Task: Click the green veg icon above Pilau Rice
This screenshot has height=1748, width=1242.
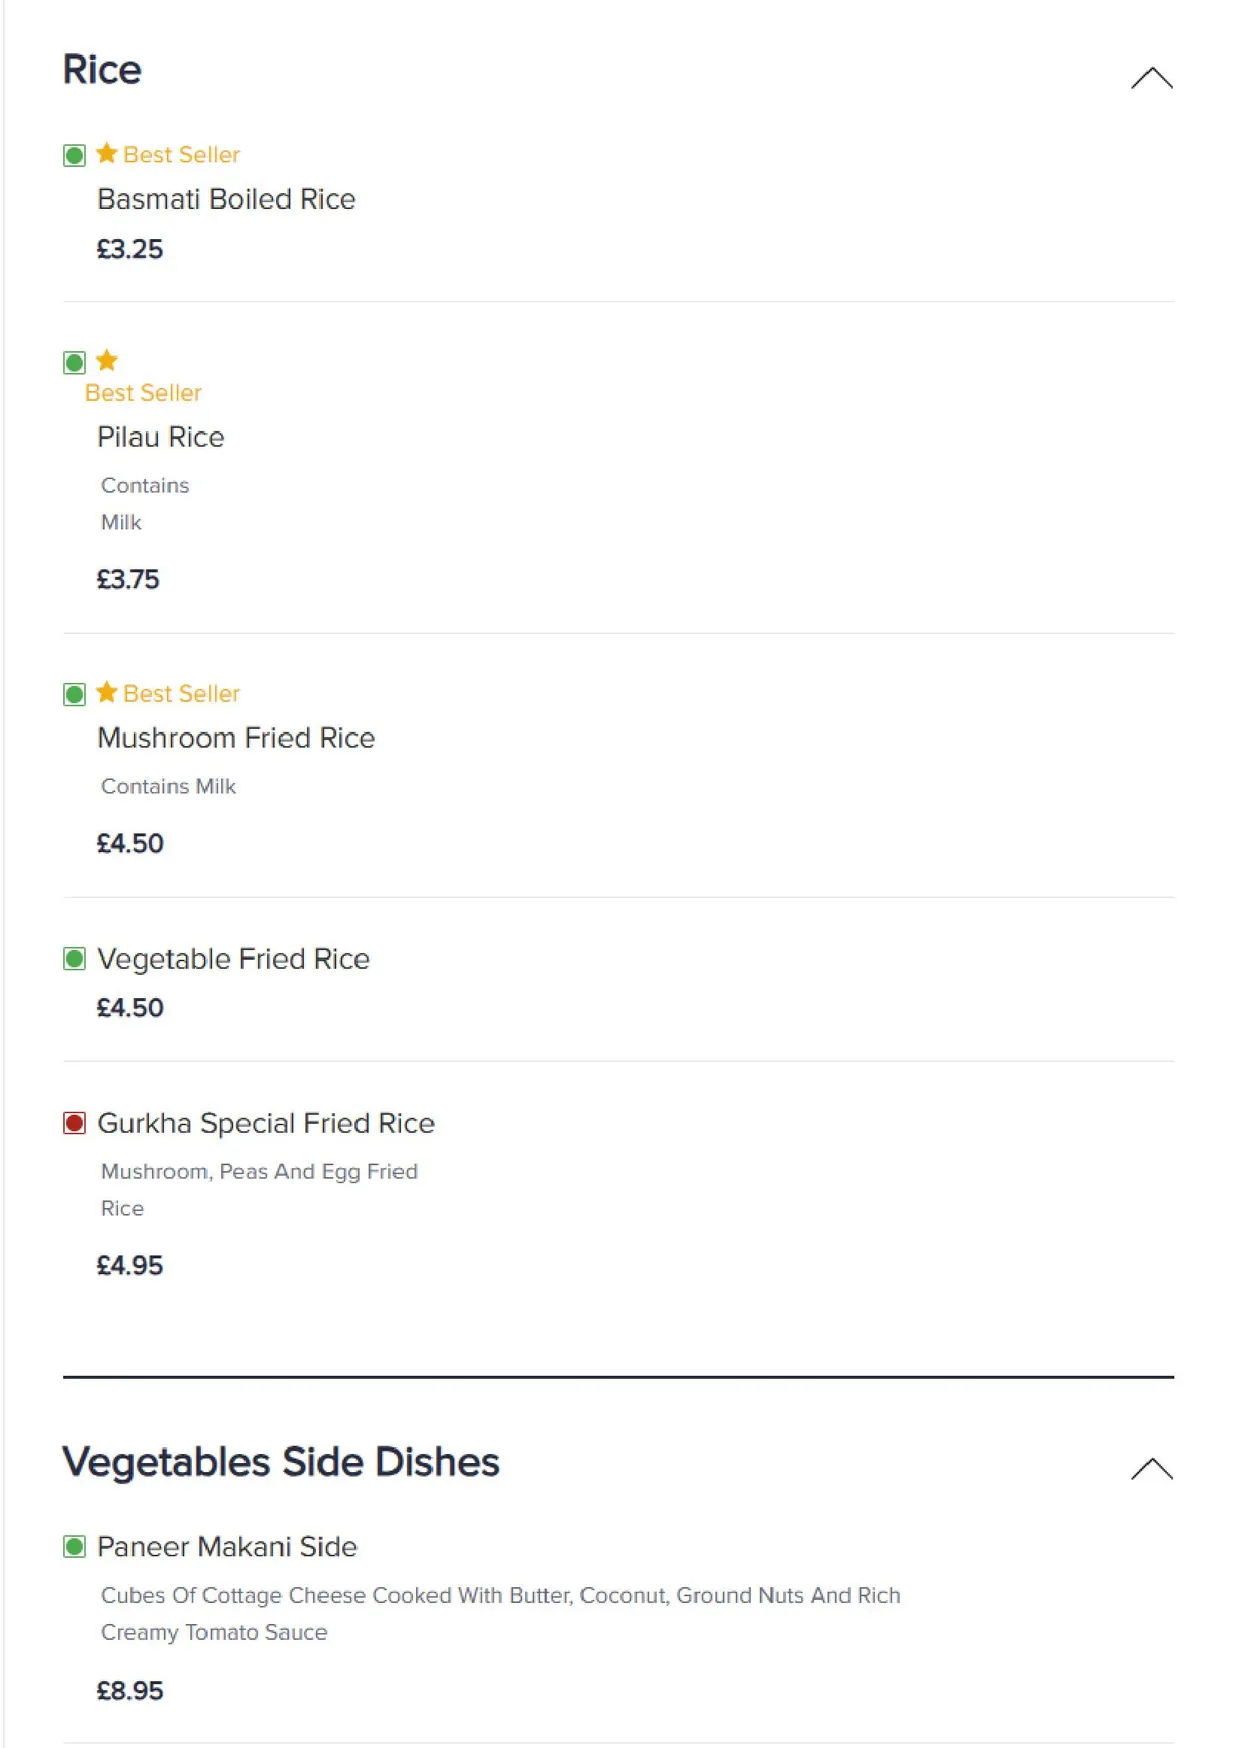Action: coord(74,361)
